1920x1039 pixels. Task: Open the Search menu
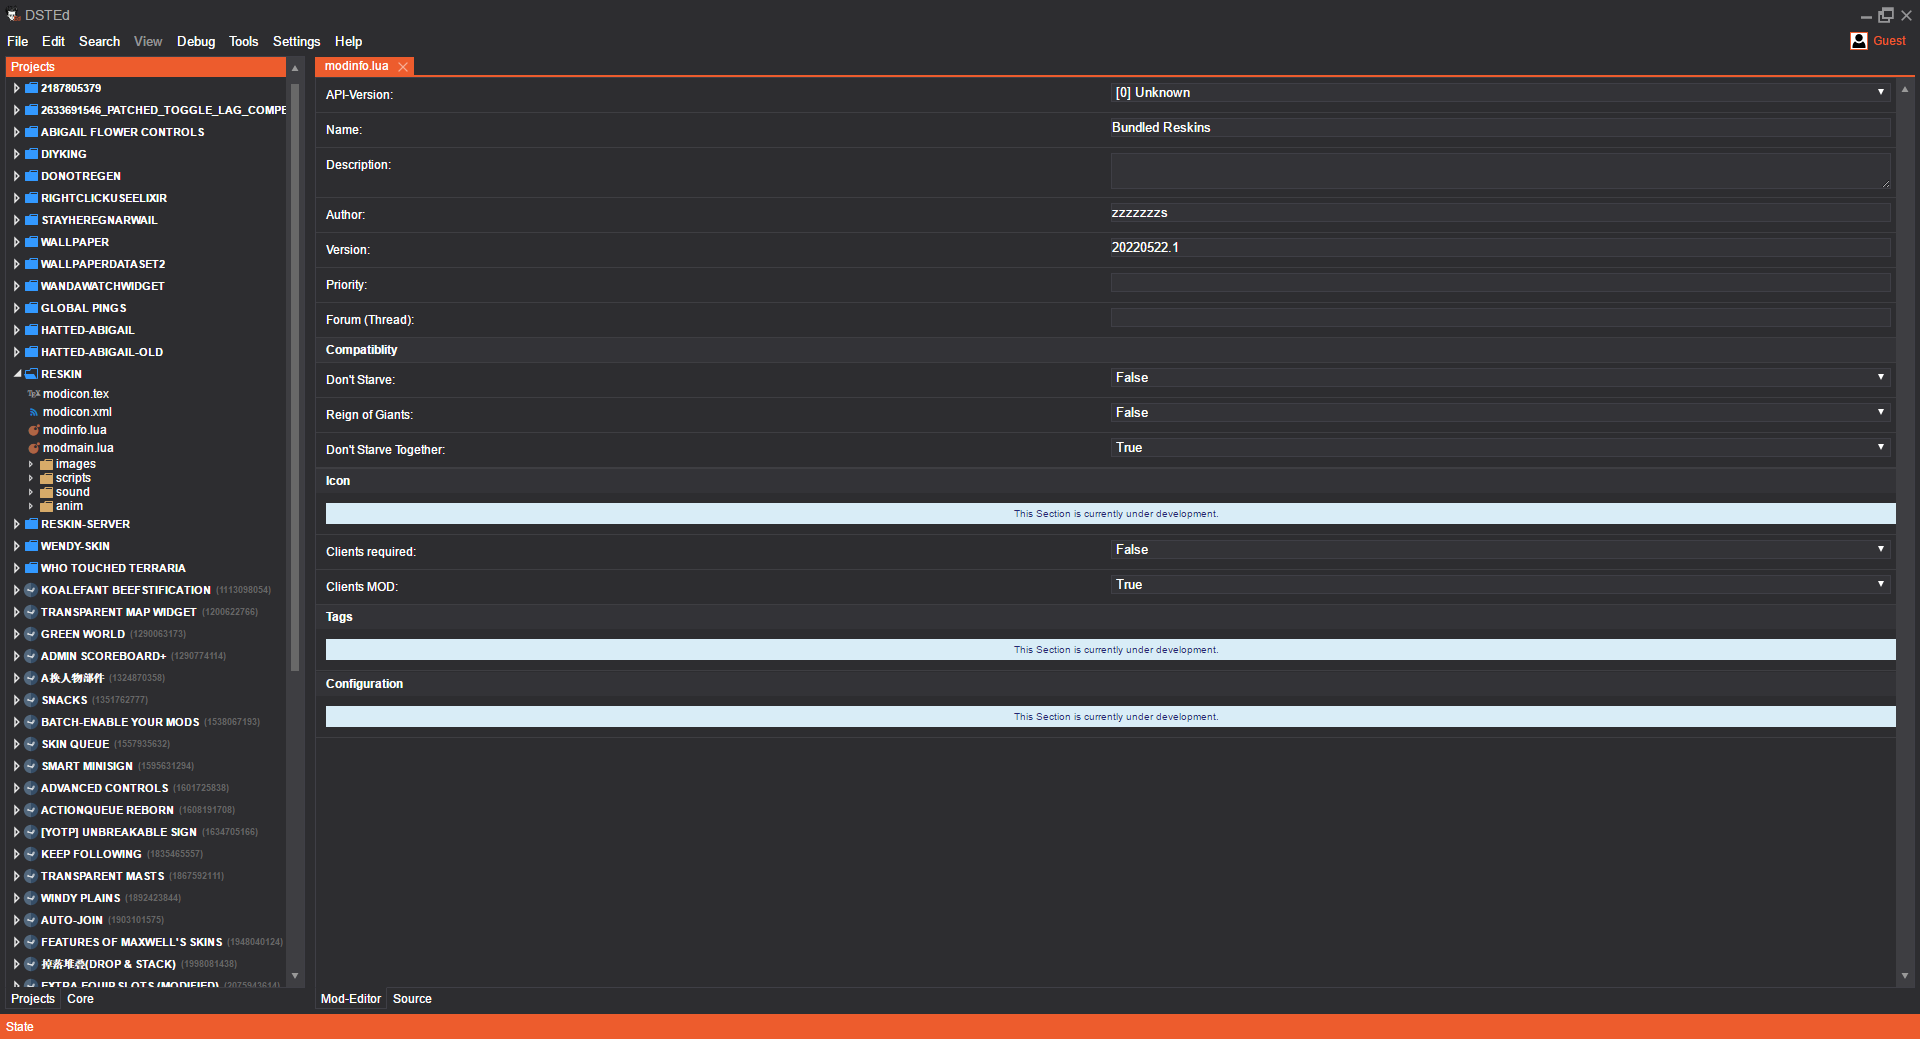(99, 41)
